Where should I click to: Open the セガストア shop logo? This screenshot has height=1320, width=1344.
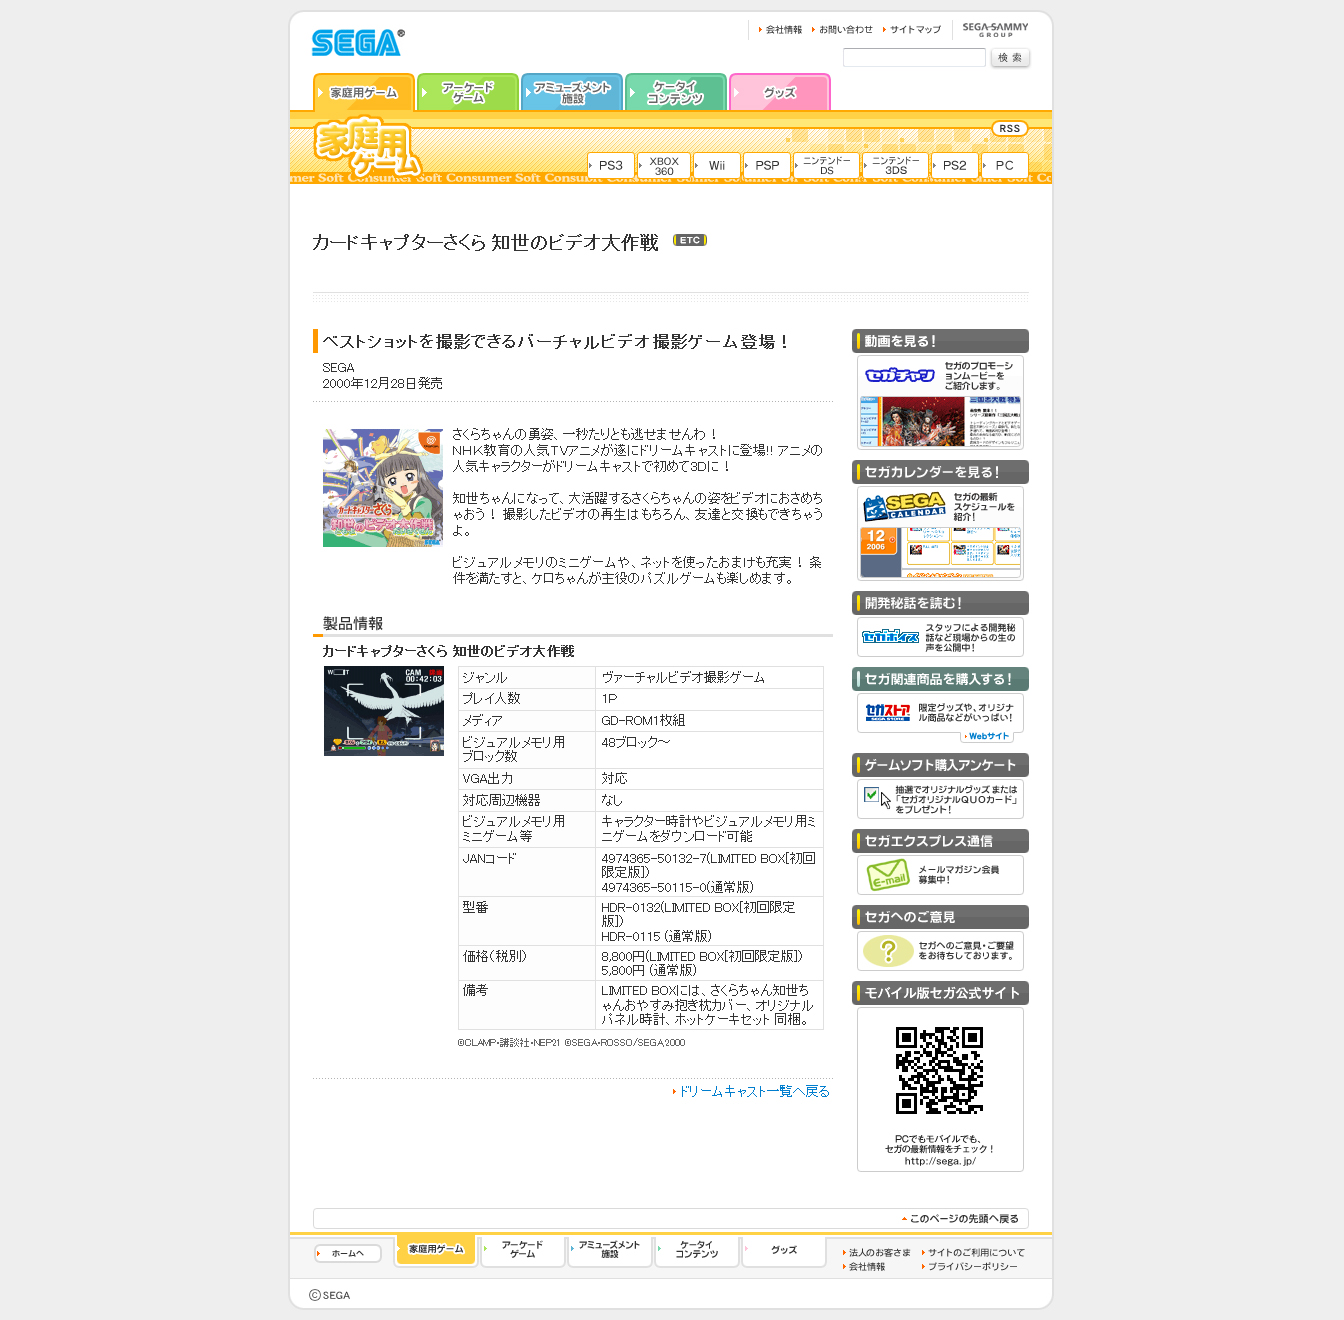tap(888, 712)
